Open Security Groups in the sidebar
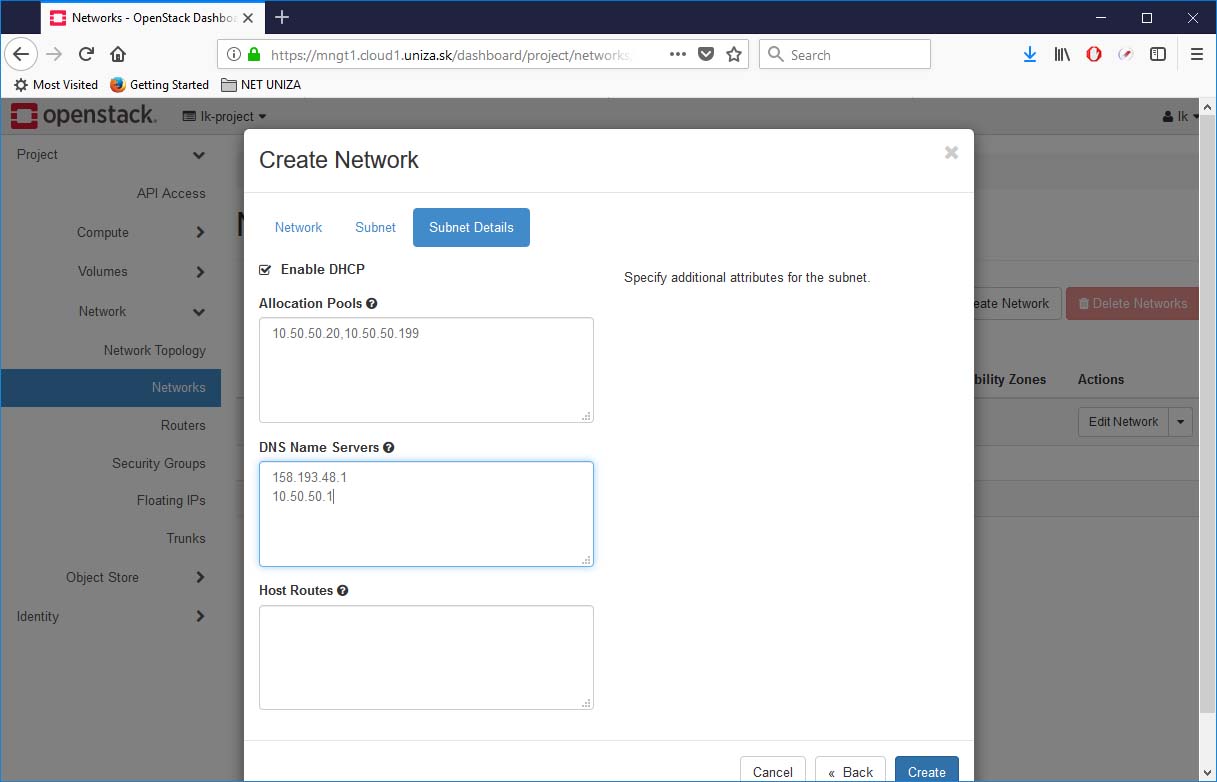The width and height of the screenshot is (1217, 782). (159, 463)
